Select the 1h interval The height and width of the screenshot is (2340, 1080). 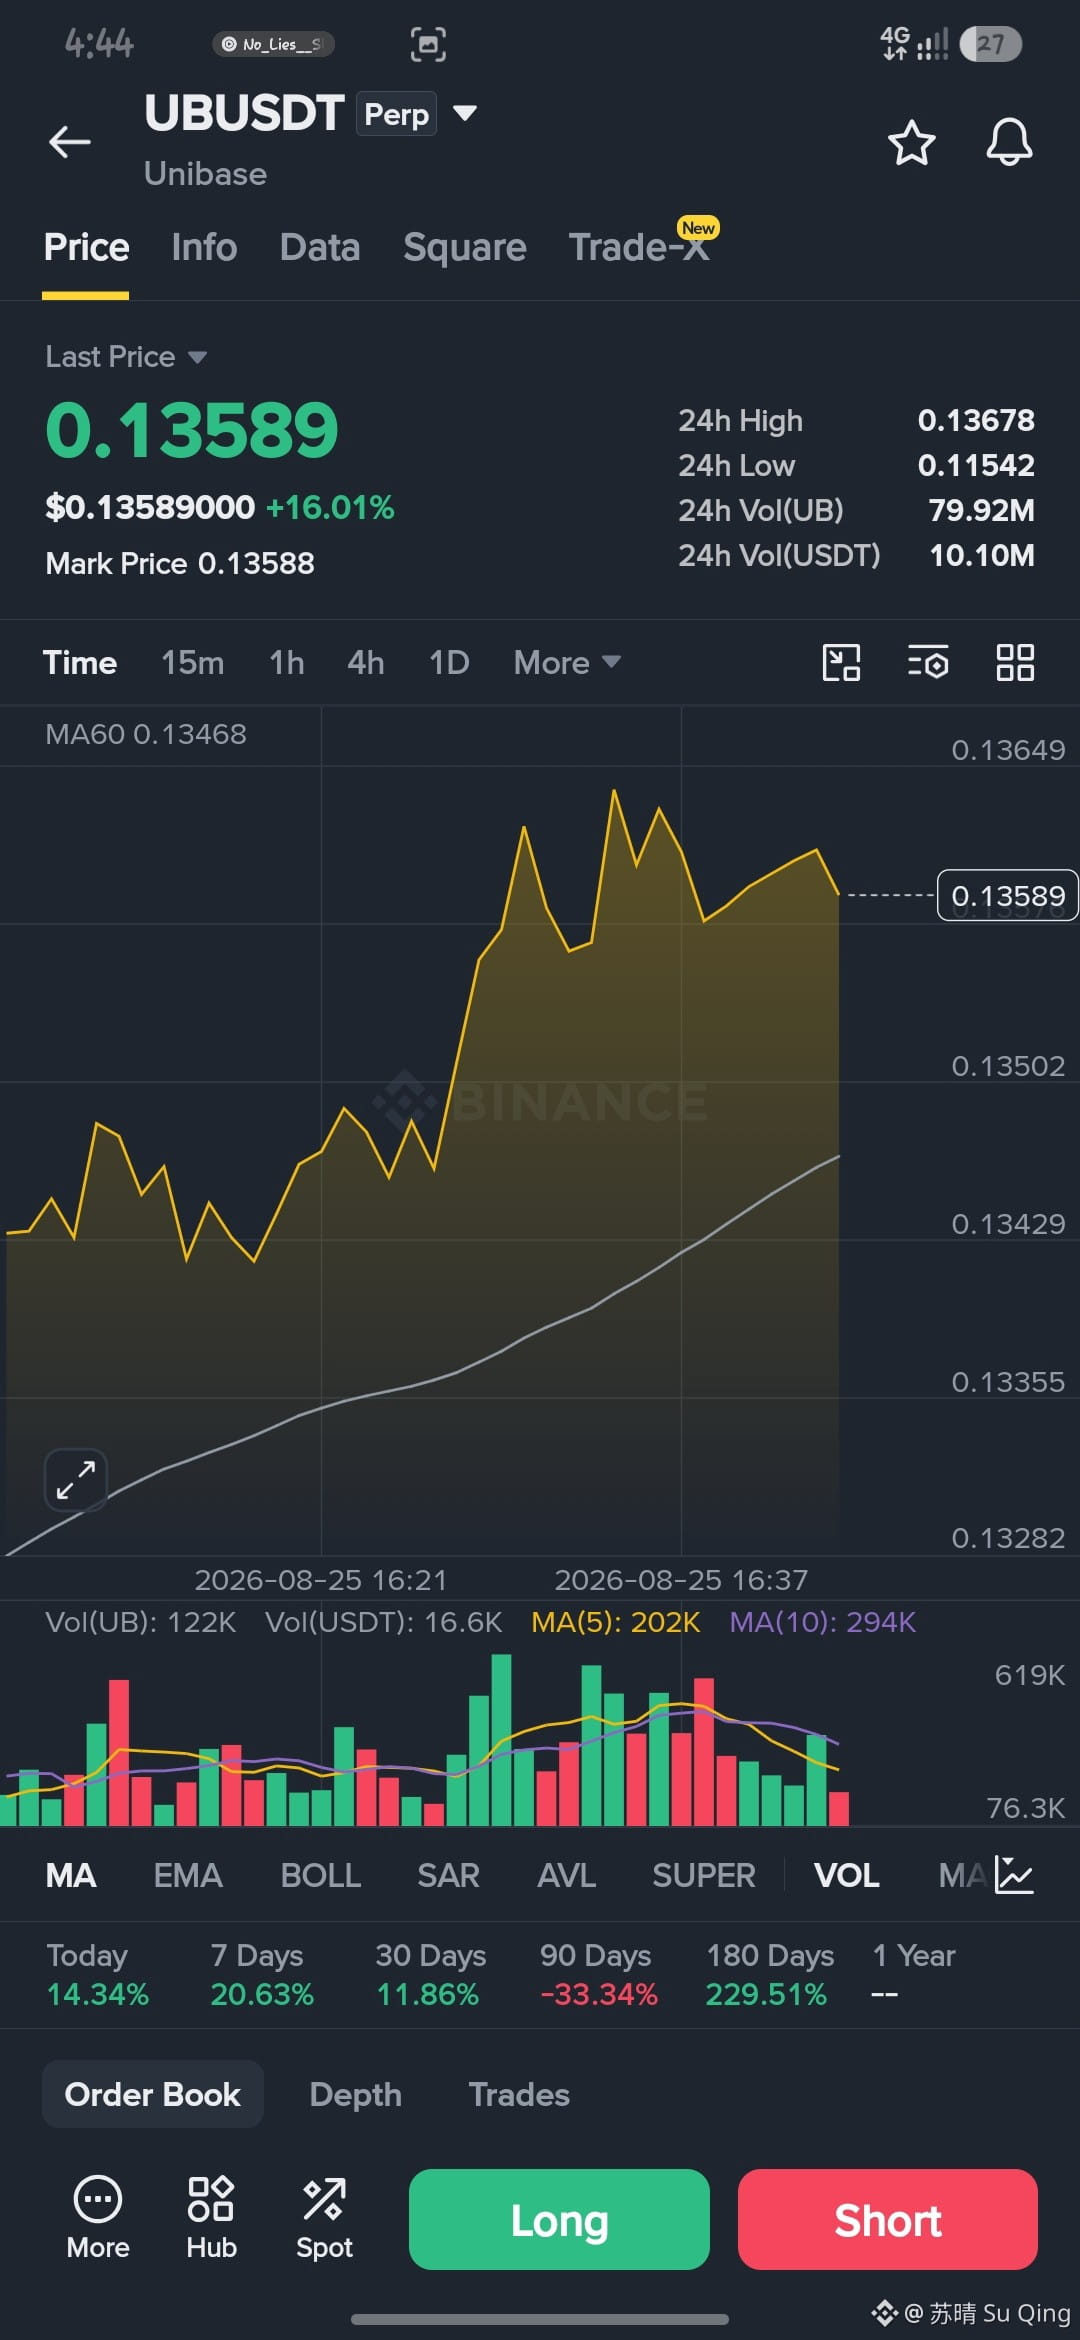[x=287, y=663]
